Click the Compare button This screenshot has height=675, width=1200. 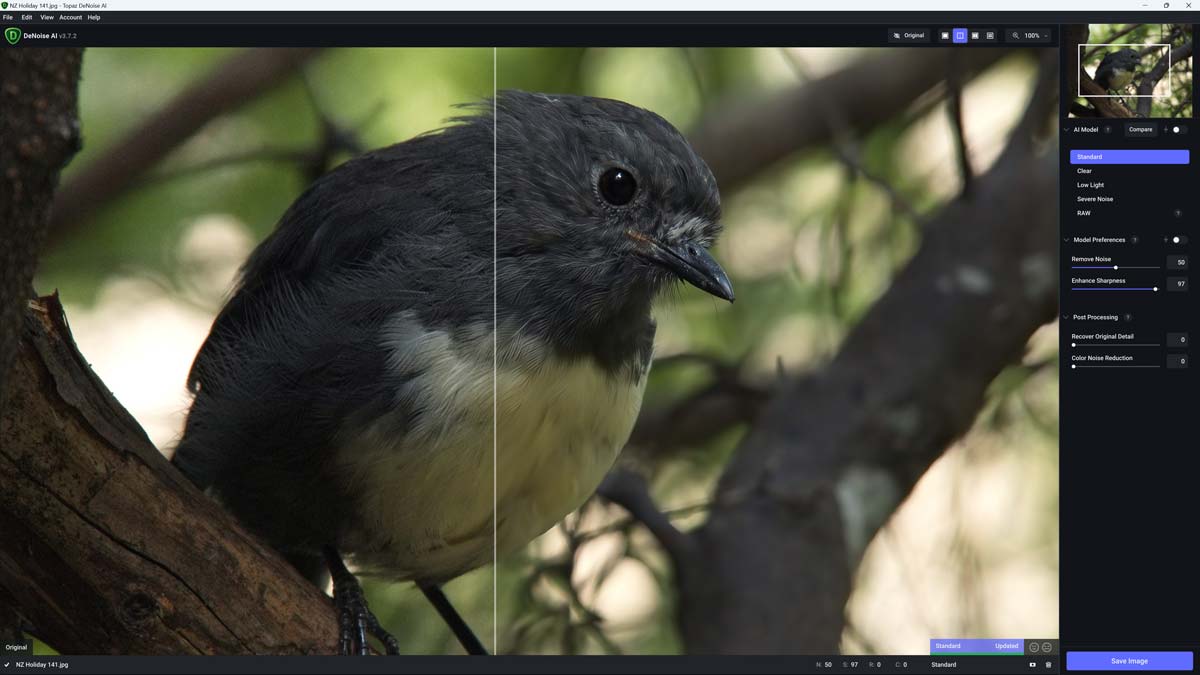tap(1139, 129)
